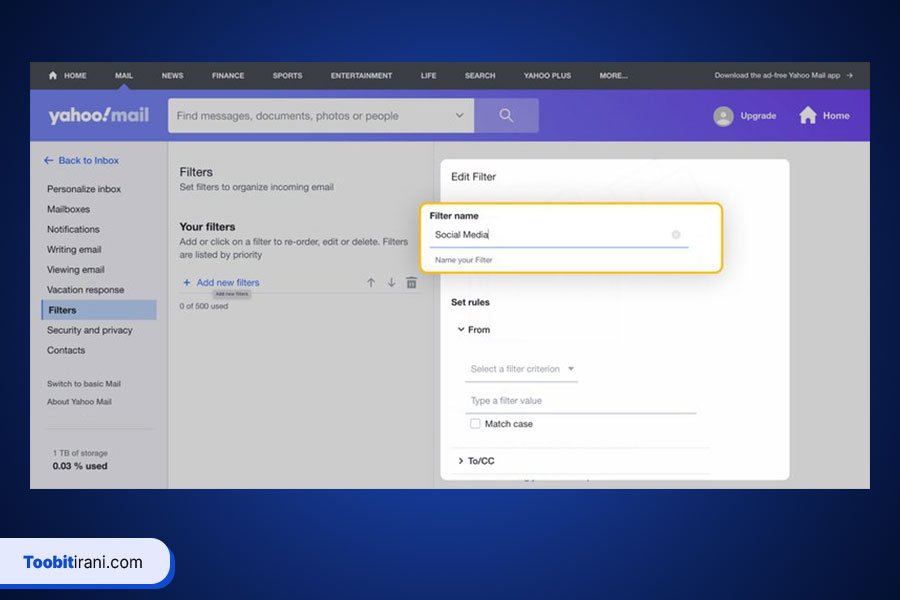Select Security and privacy in settings sidebar
The image size is (900, 600).
click(x=89, y=330)
